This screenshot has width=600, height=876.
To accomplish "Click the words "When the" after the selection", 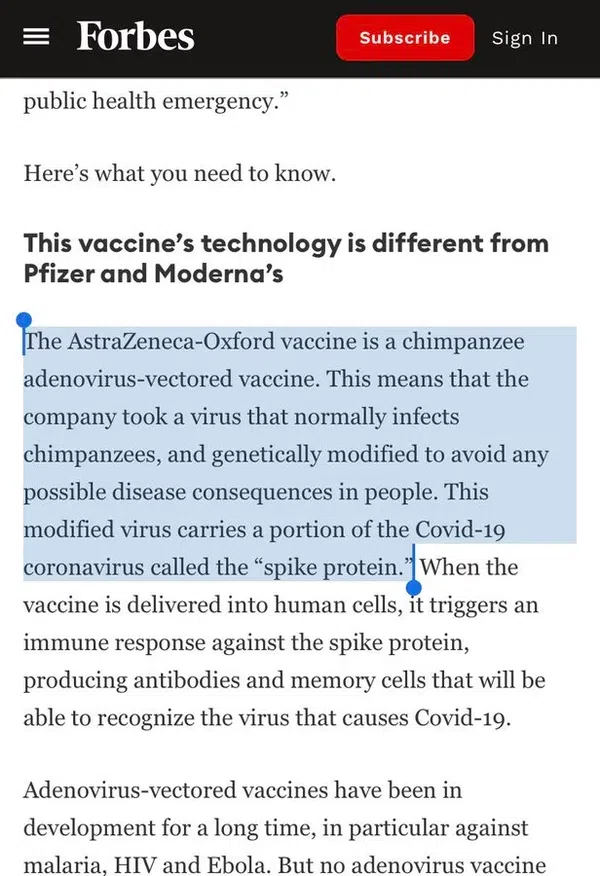I will pos(469,567).
